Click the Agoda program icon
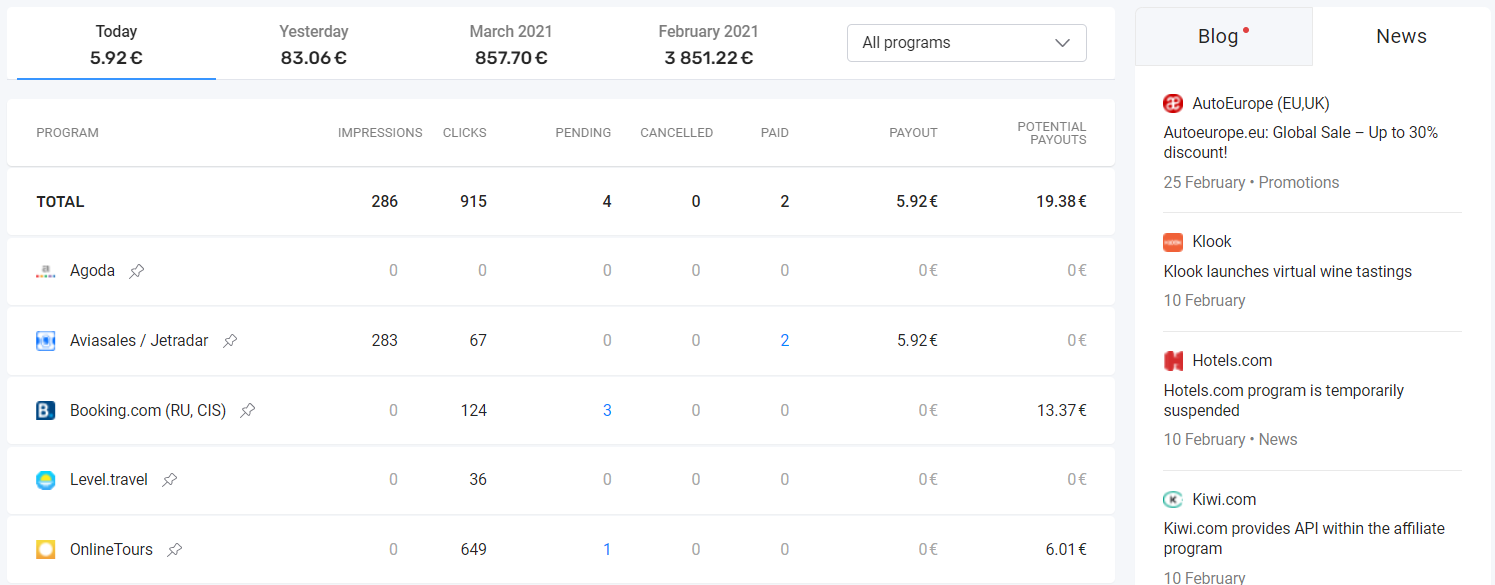This screenshot has width=1495, height=585. tap(45, 270)
